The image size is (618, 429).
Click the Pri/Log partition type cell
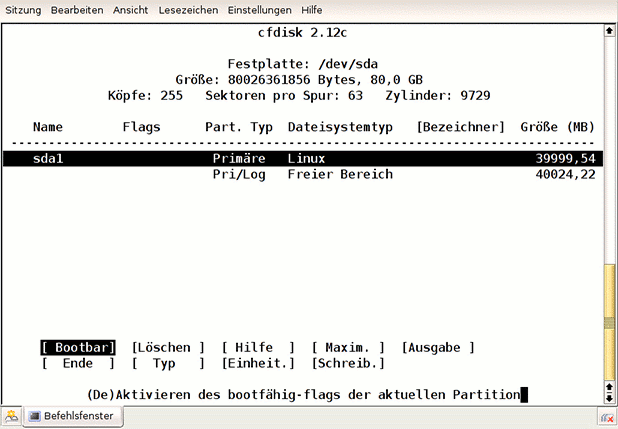coord(239,174)
